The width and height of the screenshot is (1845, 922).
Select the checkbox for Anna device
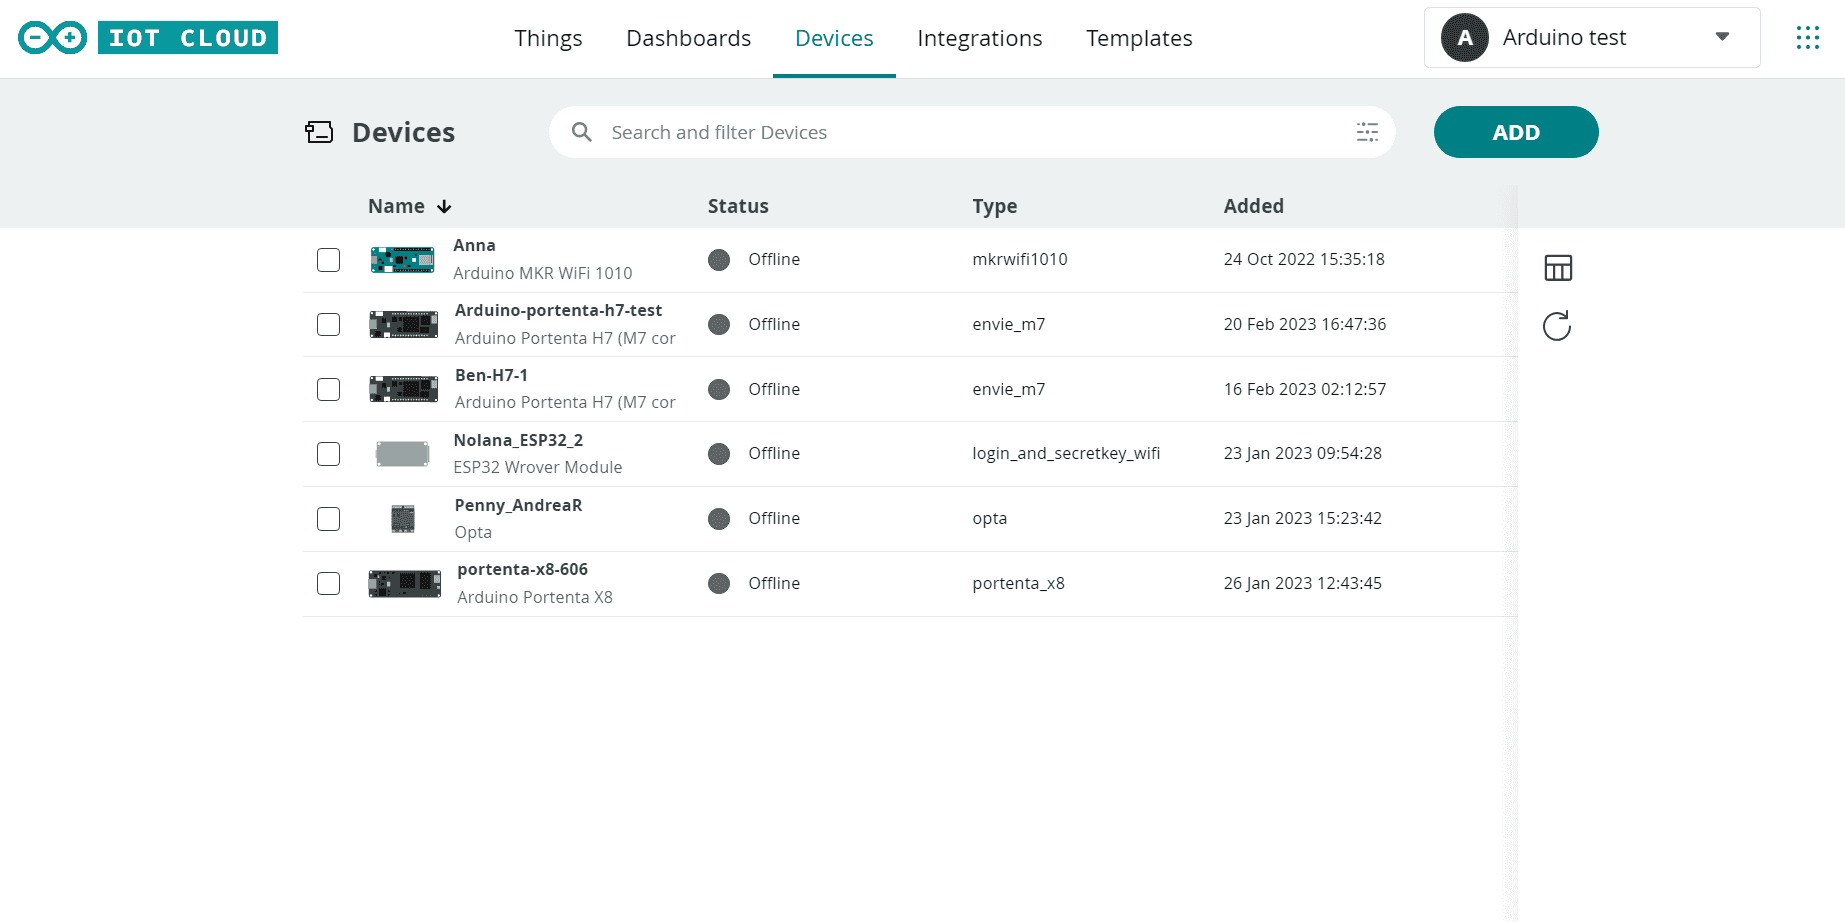[x=328, y=260]
